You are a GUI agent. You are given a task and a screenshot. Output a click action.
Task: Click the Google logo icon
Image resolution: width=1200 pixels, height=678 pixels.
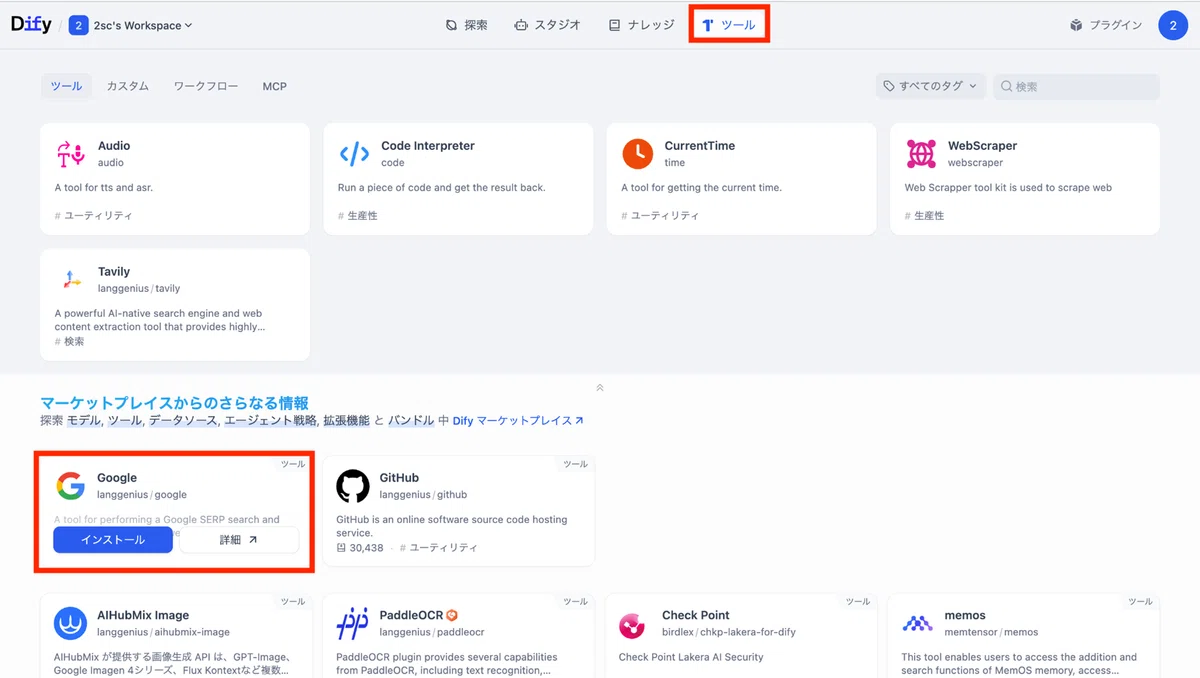(71, 486)
